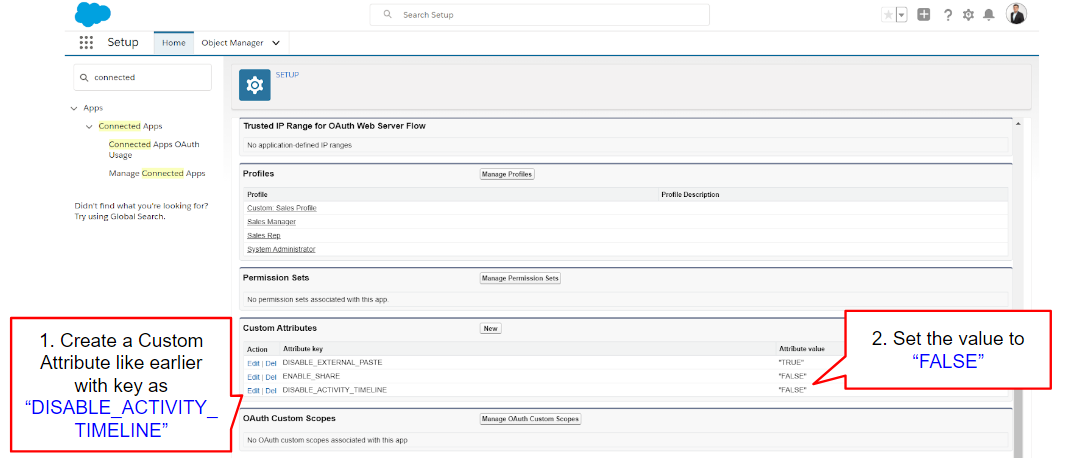This screenshot has width=1067, height=458.
Task: Click the Setup gear tile icon
Action: pyautogui.click(x=255, y=85)
